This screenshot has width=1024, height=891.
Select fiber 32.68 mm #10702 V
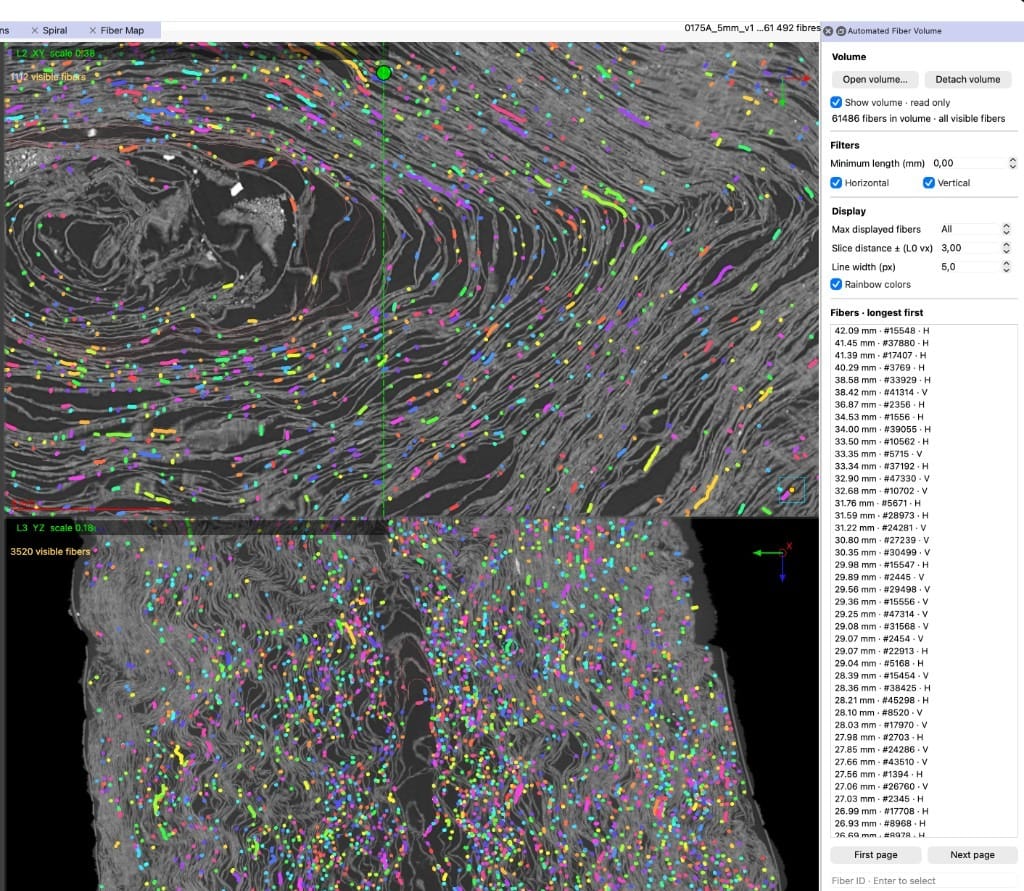tap(923, 491)
